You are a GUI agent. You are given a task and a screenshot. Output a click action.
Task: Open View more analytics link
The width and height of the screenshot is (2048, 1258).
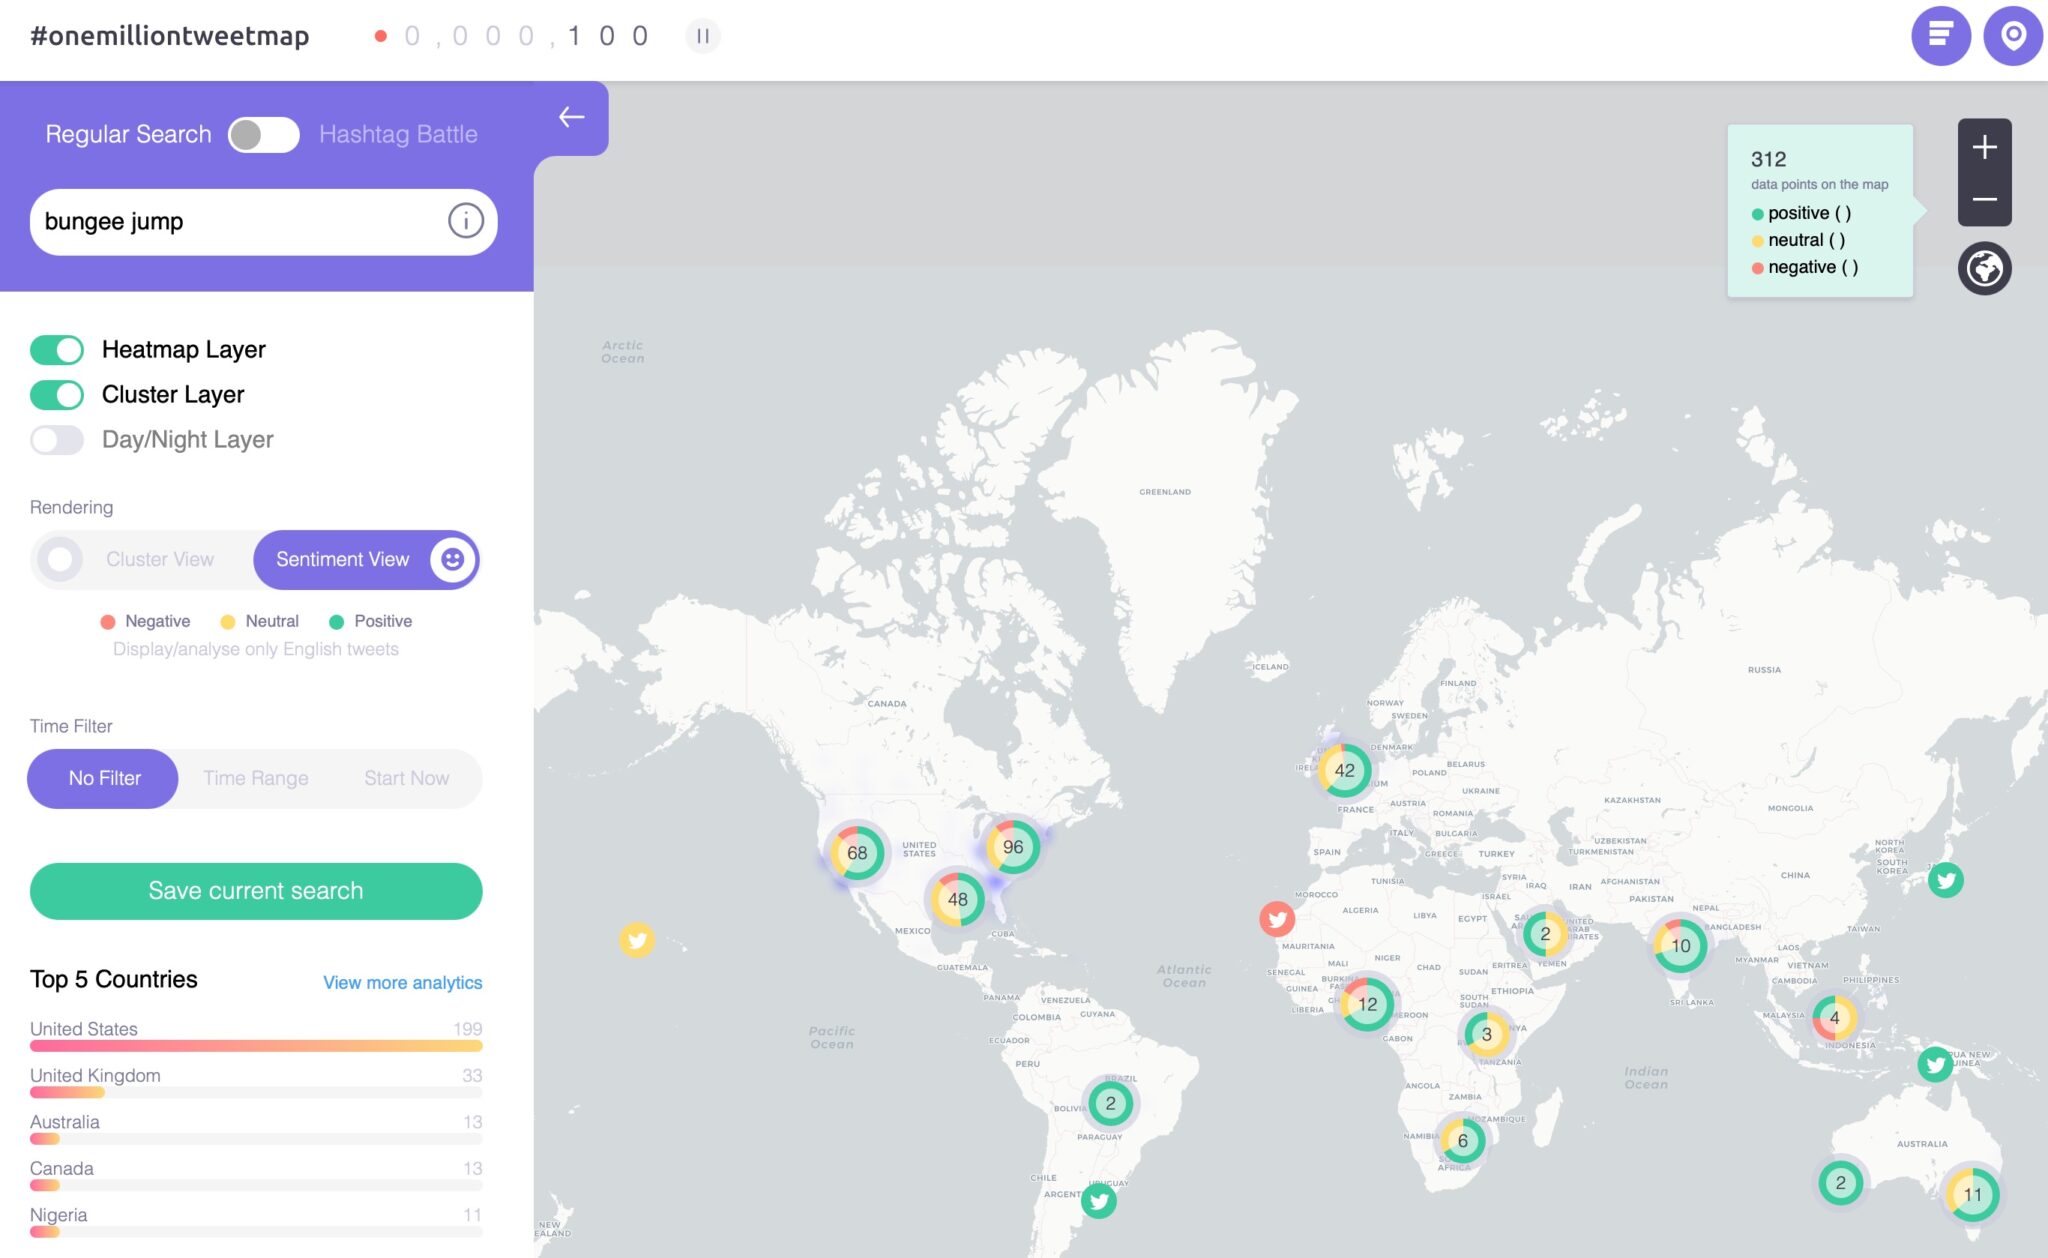(401, 982)
